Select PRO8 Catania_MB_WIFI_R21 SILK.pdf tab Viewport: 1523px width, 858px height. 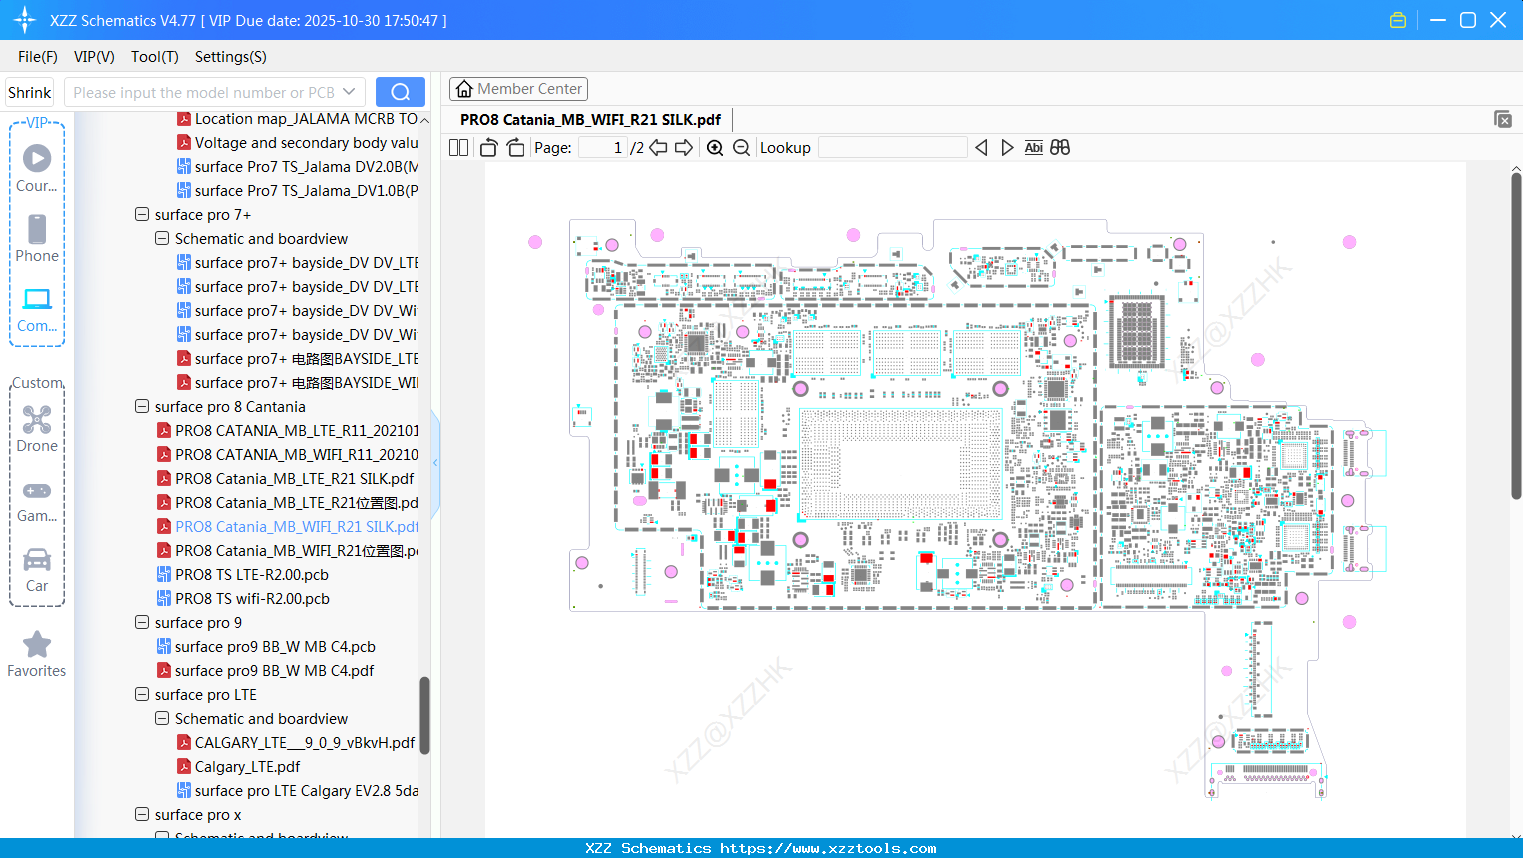pyautogui.click(x=590, y=119)
